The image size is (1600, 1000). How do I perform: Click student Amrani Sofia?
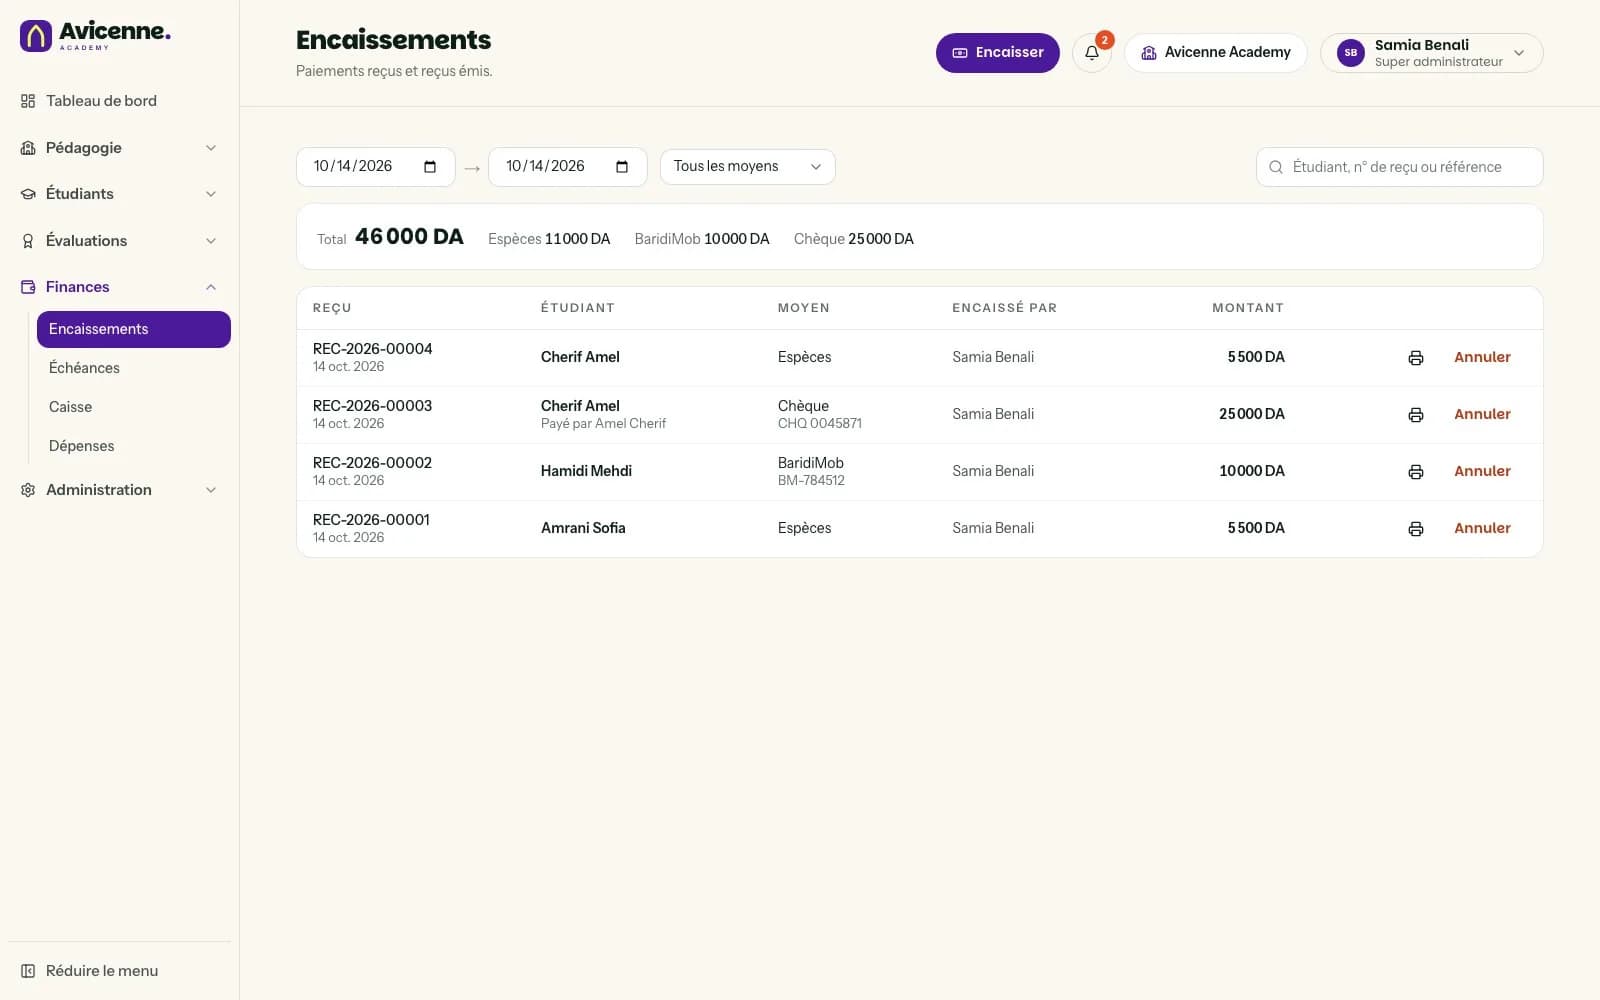(x=583, y=528)
